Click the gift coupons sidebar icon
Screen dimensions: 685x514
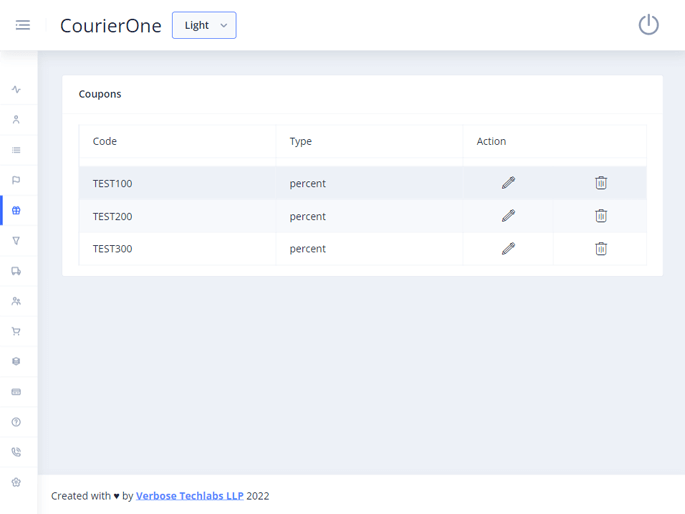16,211
